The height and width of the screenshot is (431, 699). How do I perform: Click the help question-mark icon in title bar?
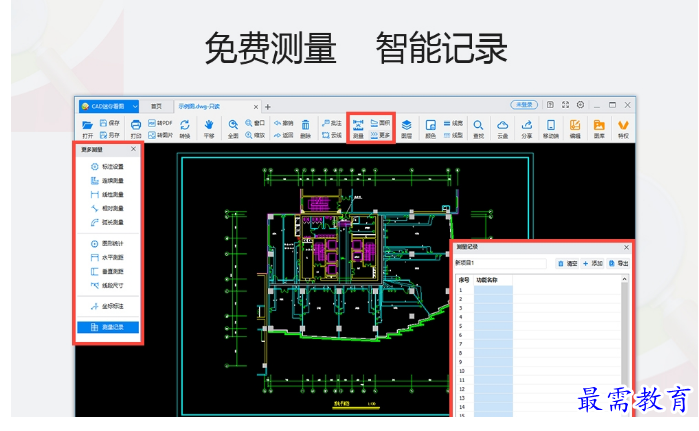click(x=550, y=105)
